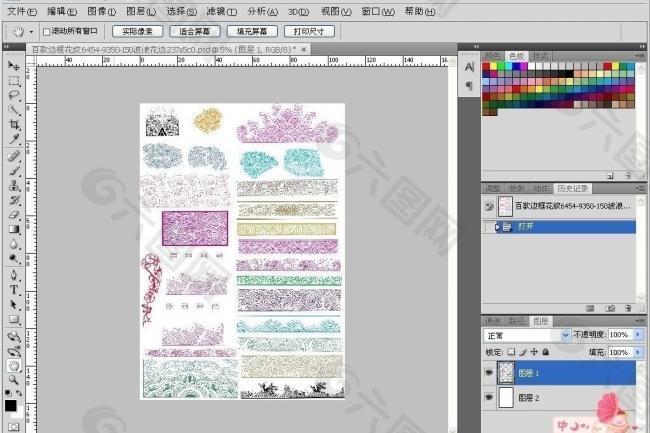Image resolution: width=650 pixels, height=433 pixels.
Task: Click the black foreground color swatch
Action: click(x=11, y=406)
